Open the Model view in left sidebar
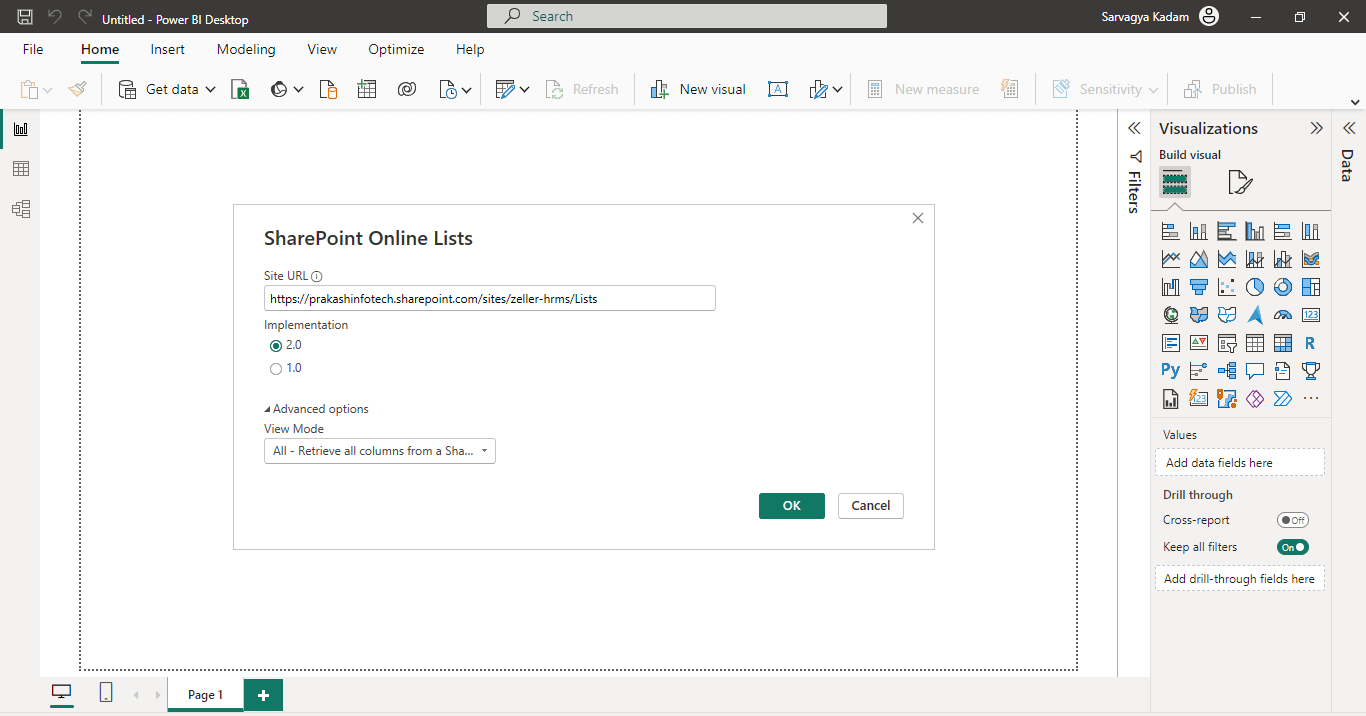The width and height of the screenshot is (1366, 716). click(x=20, y=209)
